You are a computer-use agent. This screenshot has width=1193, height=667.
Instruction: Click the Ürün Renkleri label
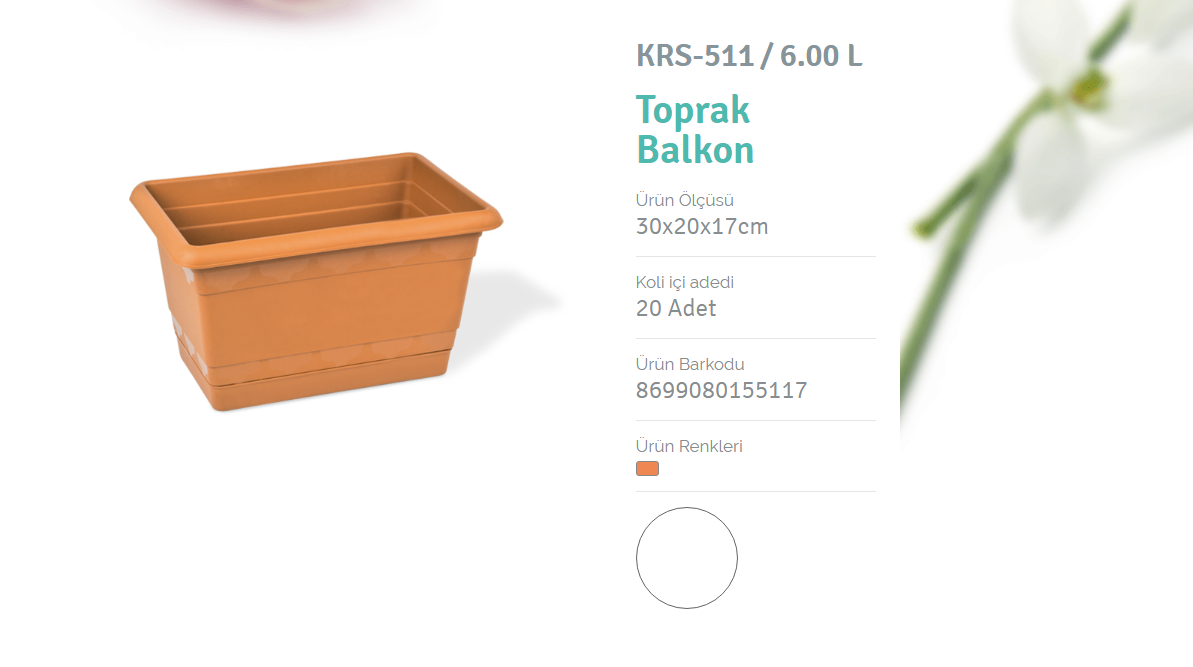[689, 446]
